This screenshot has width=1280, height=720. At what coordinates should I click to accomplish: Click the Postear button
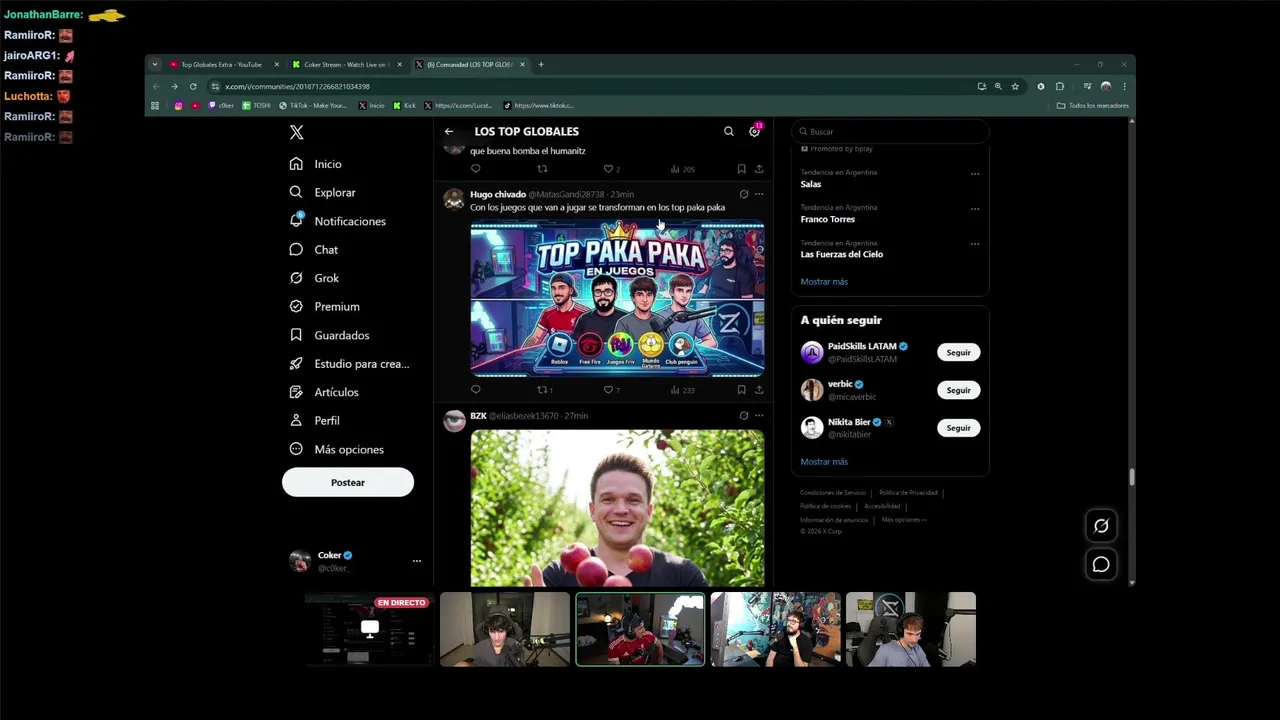tap(348, 482)
